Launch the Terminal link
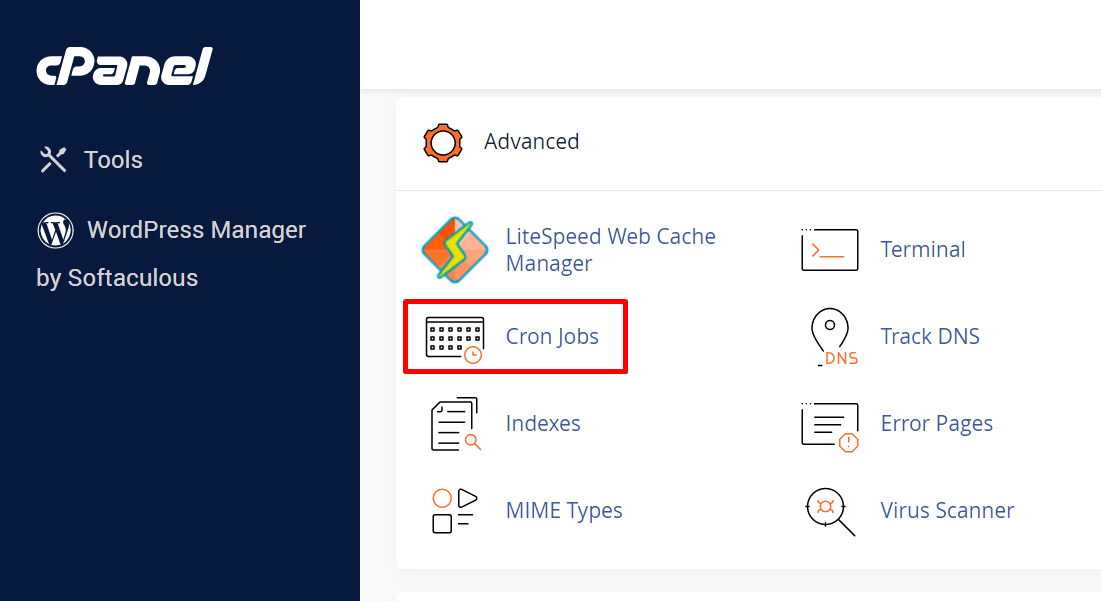This screenshot has width=1101, height=601. click(923, 249)
